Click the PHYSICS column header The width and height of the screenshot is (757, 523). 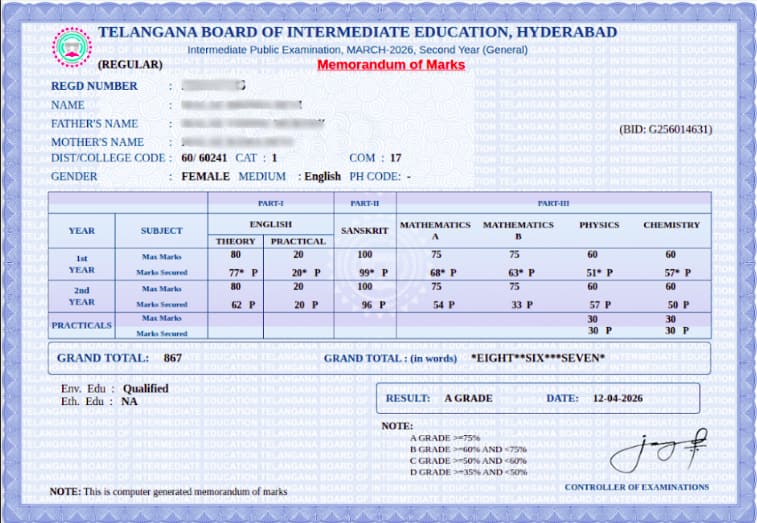tap(599, 225)
